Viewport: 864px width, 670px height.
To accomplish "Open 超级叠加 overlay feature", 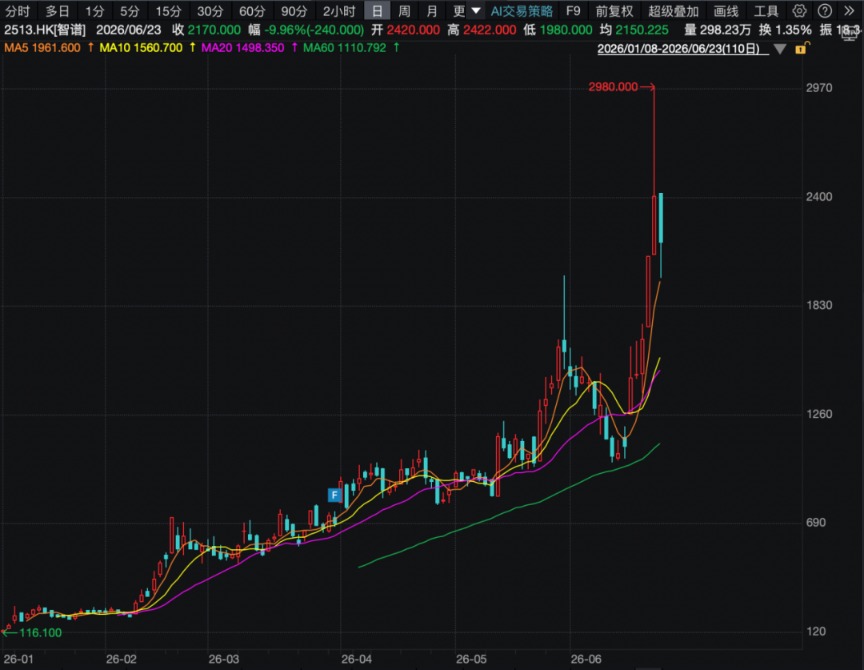I will (673, 11).
